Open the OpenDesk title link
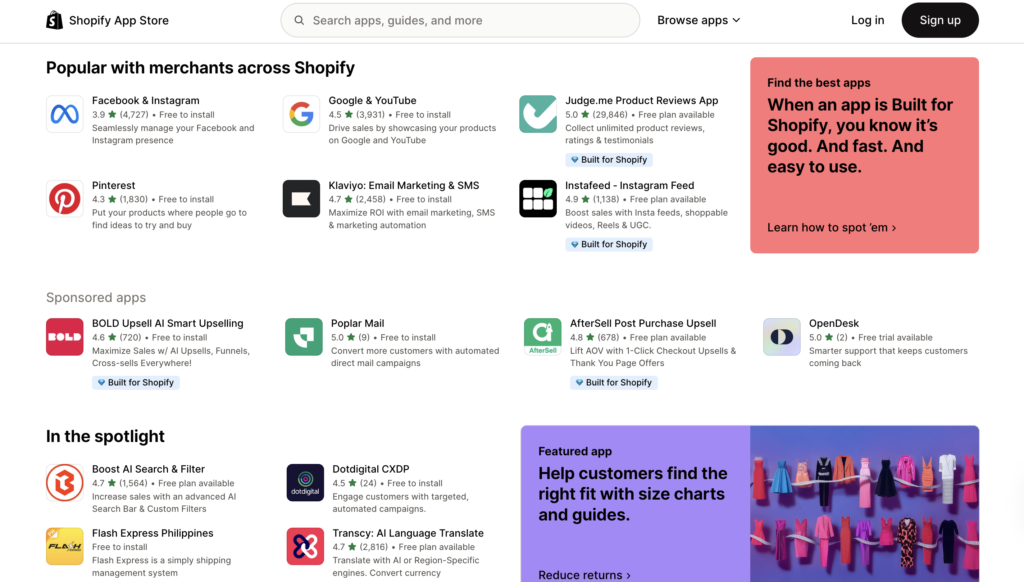 (x=834, y=323)
